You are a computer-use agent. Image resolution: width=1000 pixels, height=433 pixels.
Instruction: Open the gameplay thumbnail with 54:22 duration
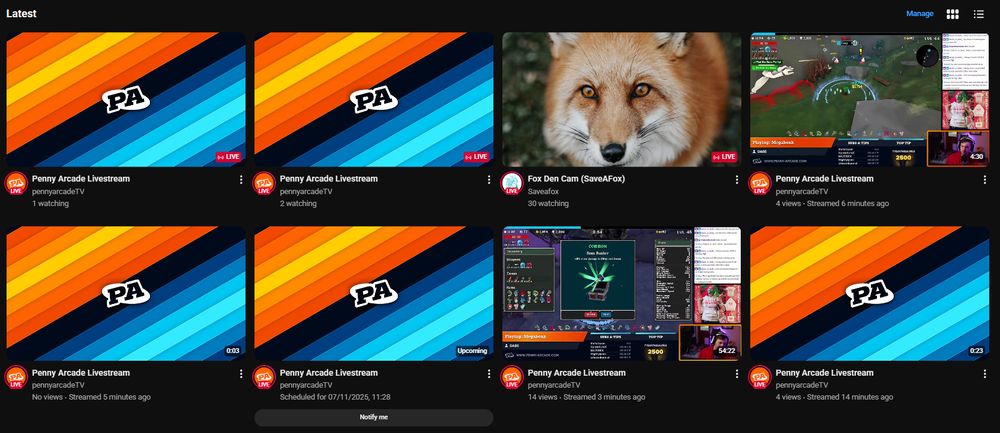coord(622,293)
